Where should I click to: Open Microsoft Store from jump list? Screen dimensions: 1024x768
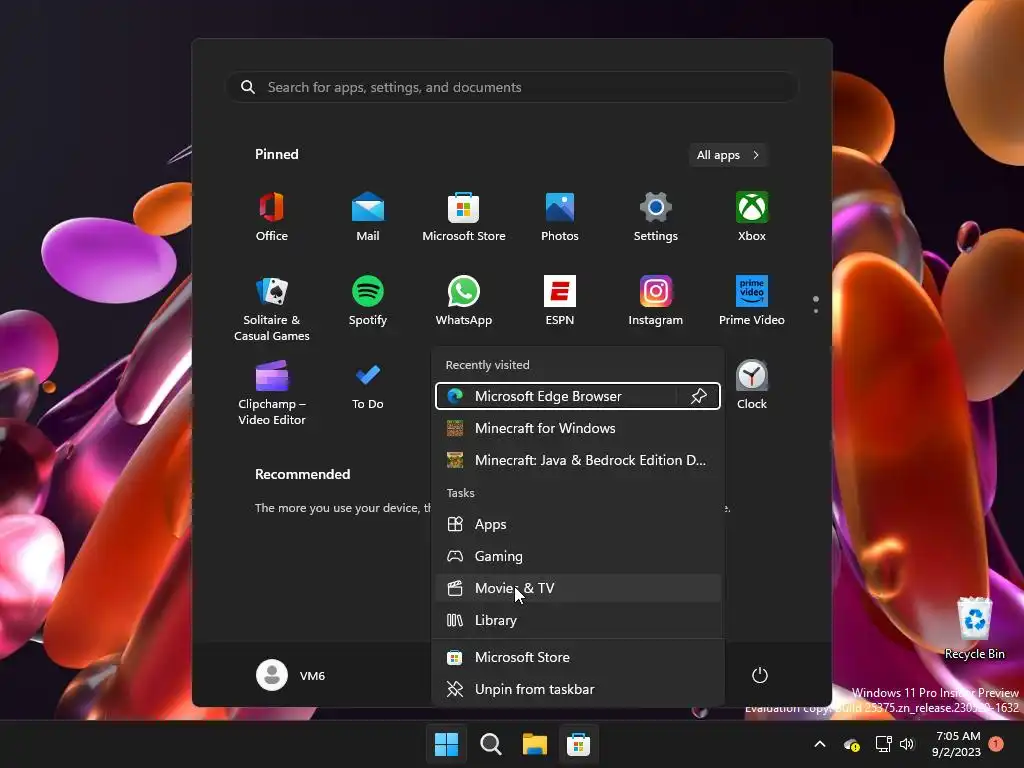pyautogui.click(x=578, y=657)
